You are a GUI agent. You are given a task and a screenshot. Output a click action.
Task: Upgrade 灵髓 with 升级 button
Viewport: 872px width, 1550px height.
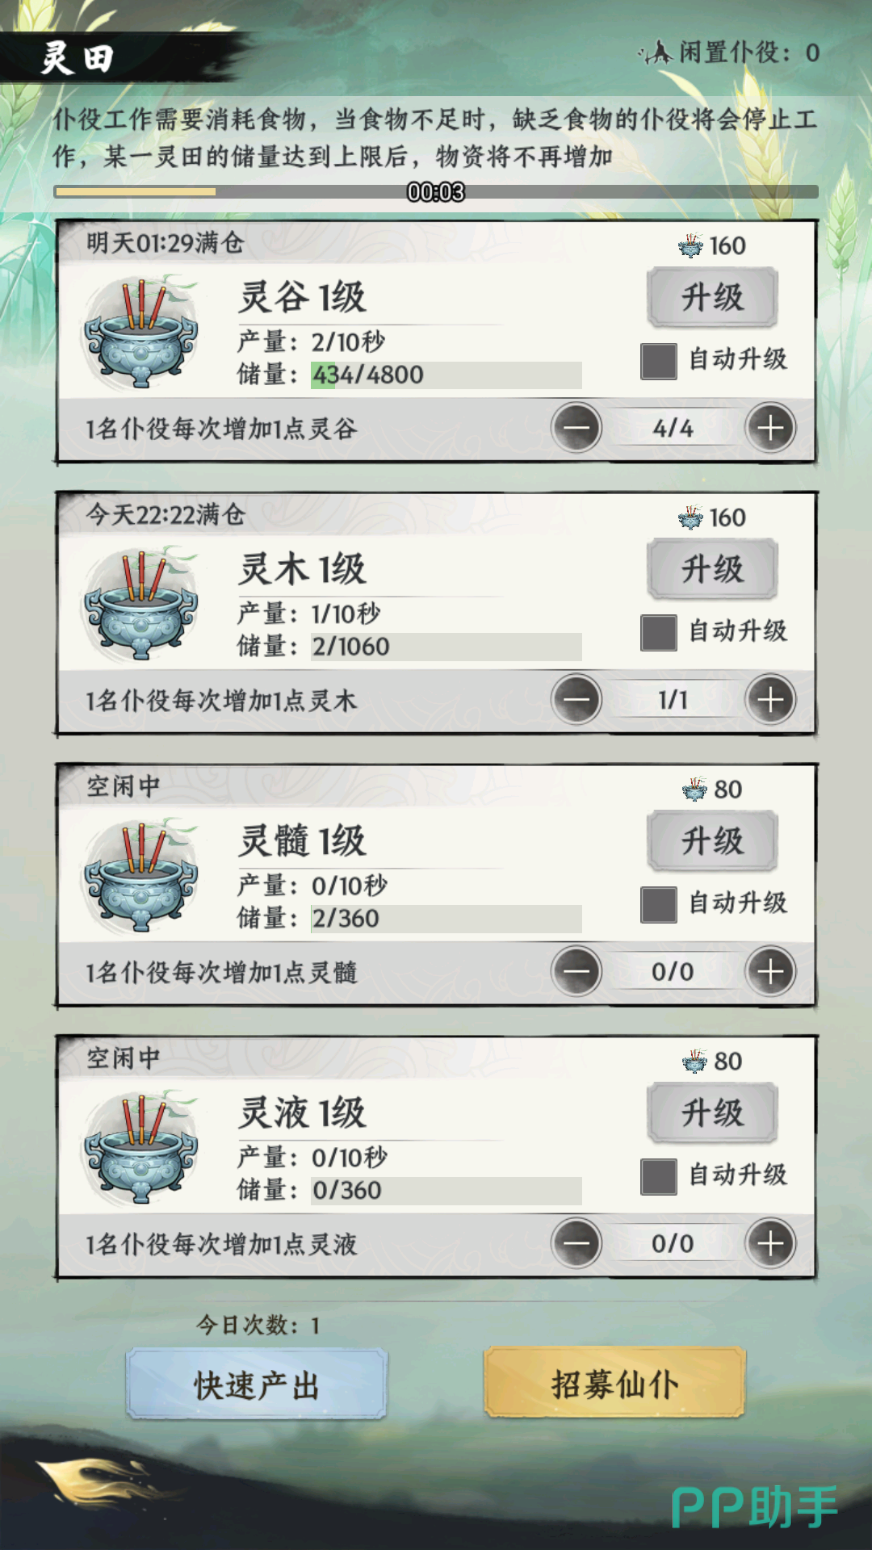click(x=712, y=841)
